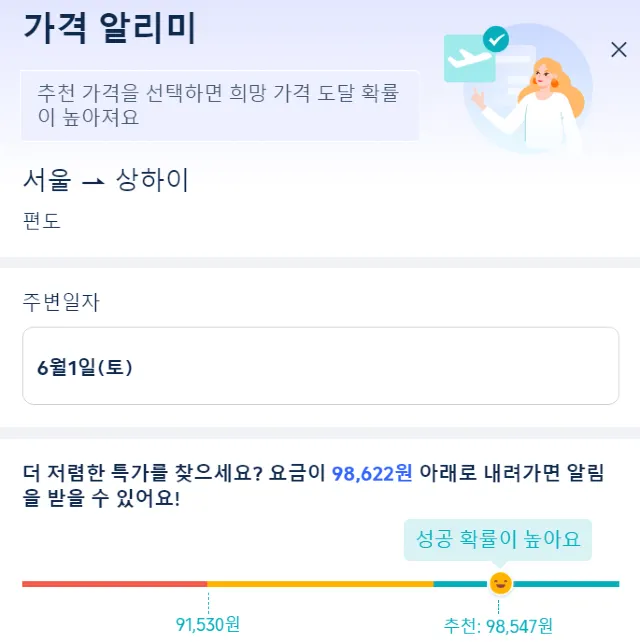This screenshot has height=642, width=640.
Task: Click the 편도 trip type label
Action: pos(42,221)
